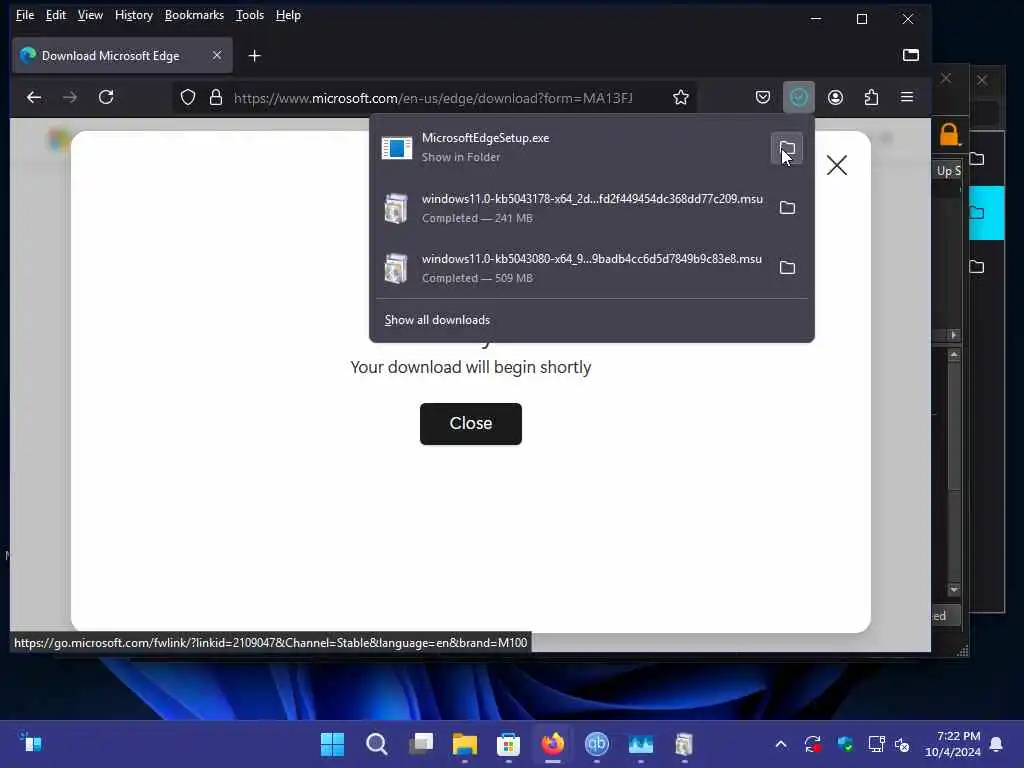Open folder for kb5043080 msu download
The width and height of the screenshot is (1024, 768).
[787, 268]
